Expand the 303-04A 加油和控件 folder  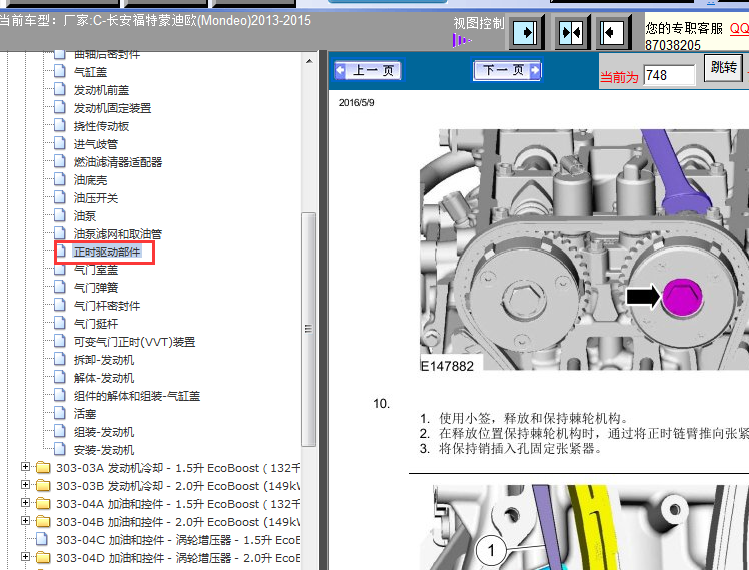[x=26, y=503]
